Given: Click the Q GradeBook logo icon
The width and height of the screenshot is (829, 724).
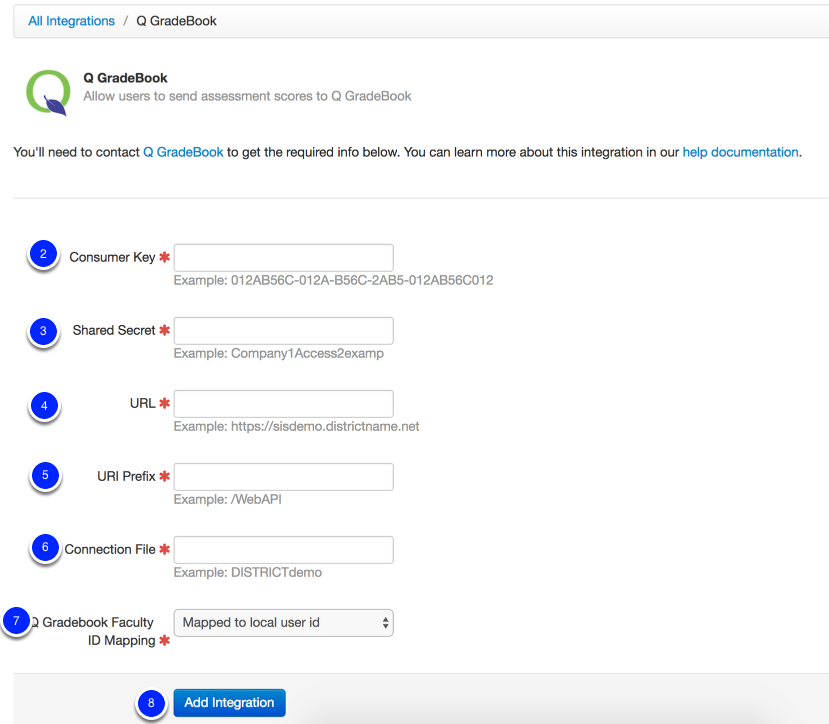Looking at the screenshot, I should pos(48,93).
